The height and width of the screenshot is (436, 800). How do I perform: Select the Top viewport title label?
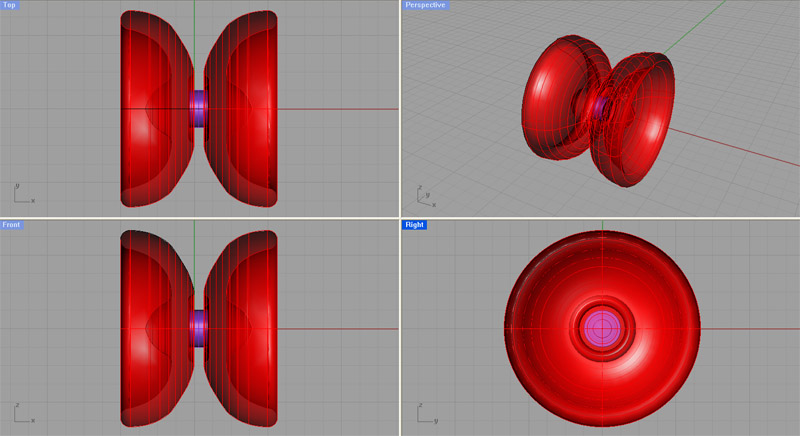pos(10,5)
